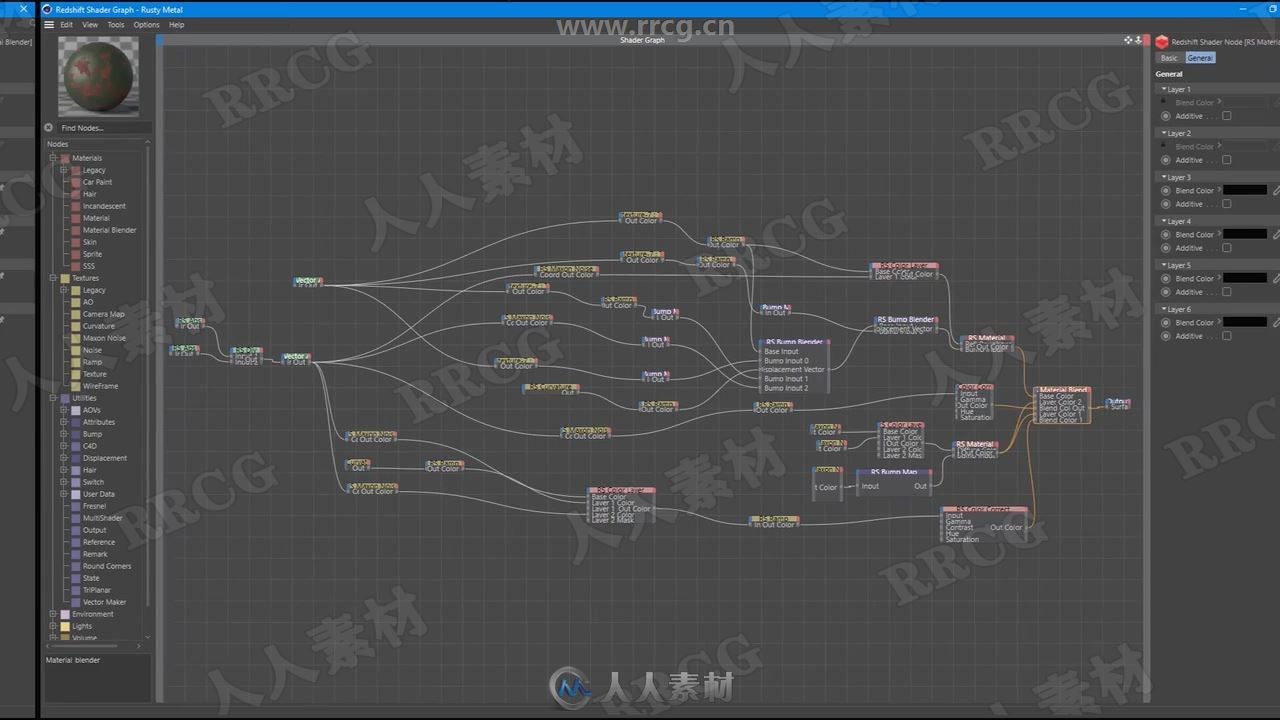Click the Rusty Metal material preview sphere
The image size is (1280, 720).
[x=98, y=76]
